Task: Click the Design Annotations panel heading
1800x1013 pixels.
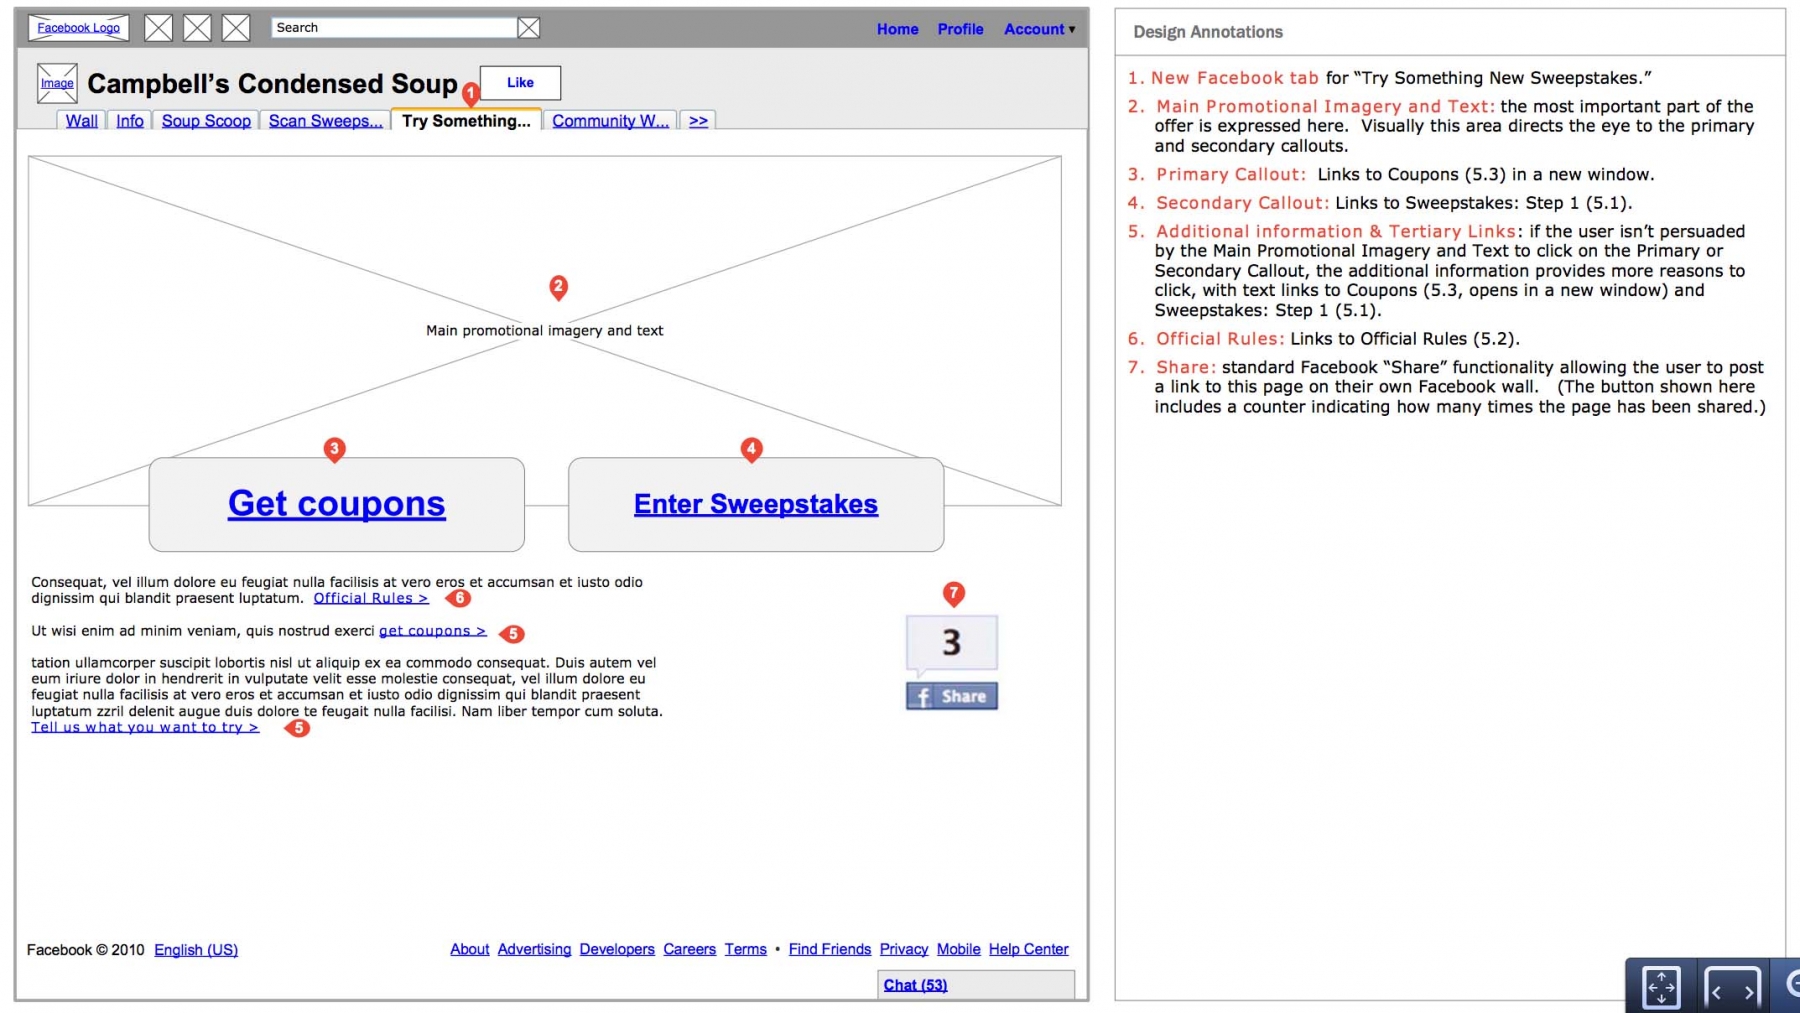Action: (x=1208, y=32)
